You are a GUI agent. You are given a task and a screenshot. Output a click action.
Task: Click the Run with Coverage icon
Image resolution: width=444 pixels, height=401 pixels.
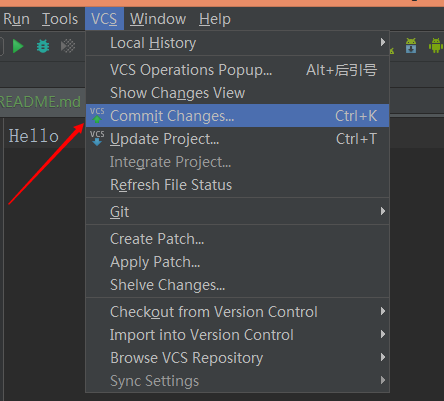click(68, 46)
